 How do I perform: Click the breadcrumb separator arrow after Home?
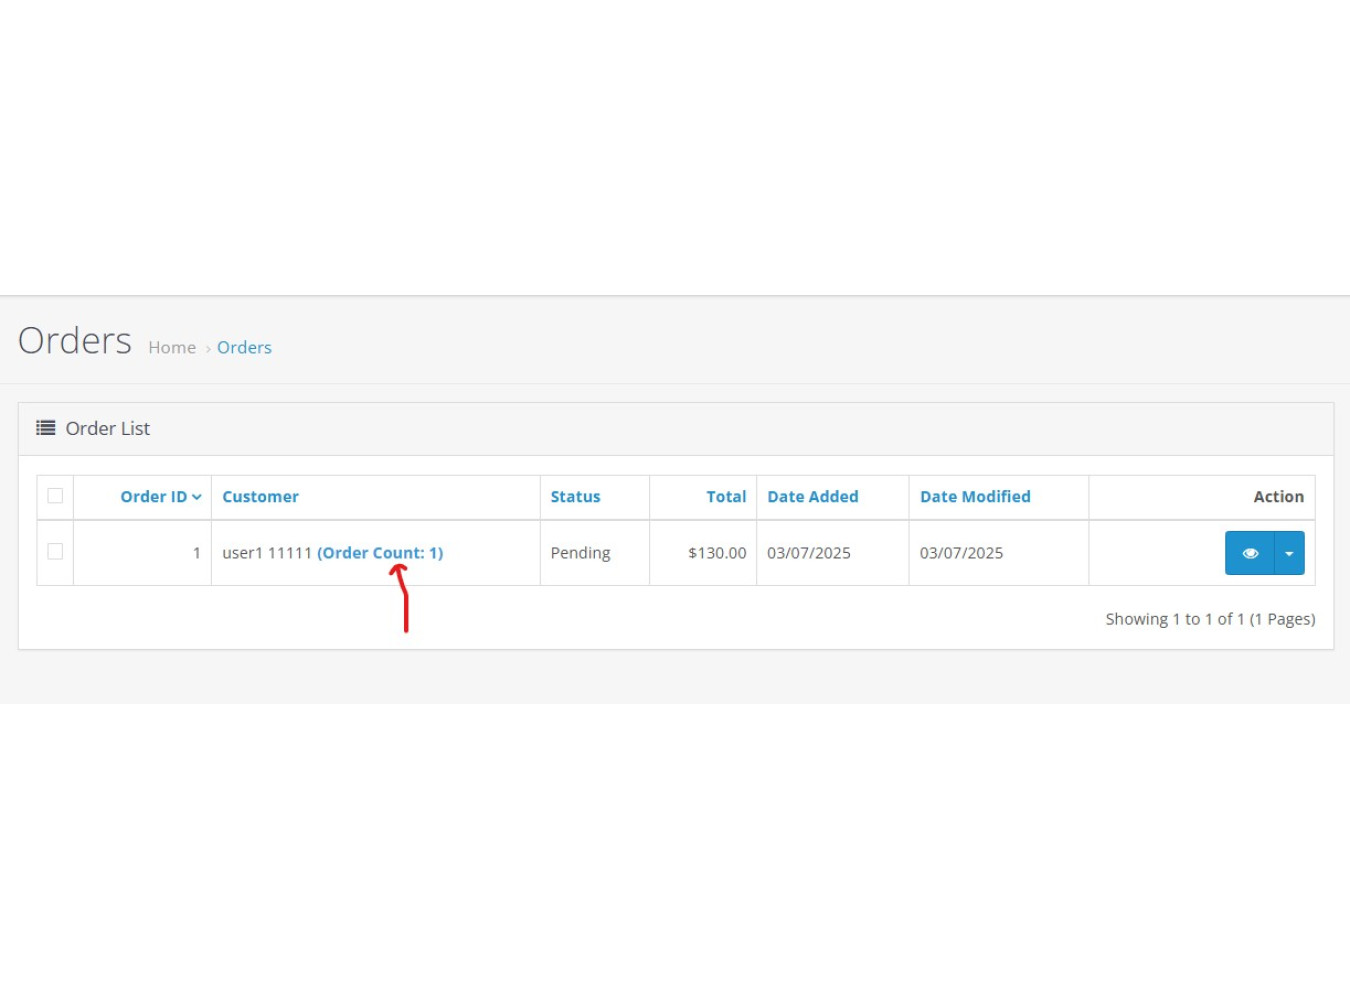(208, 349)
